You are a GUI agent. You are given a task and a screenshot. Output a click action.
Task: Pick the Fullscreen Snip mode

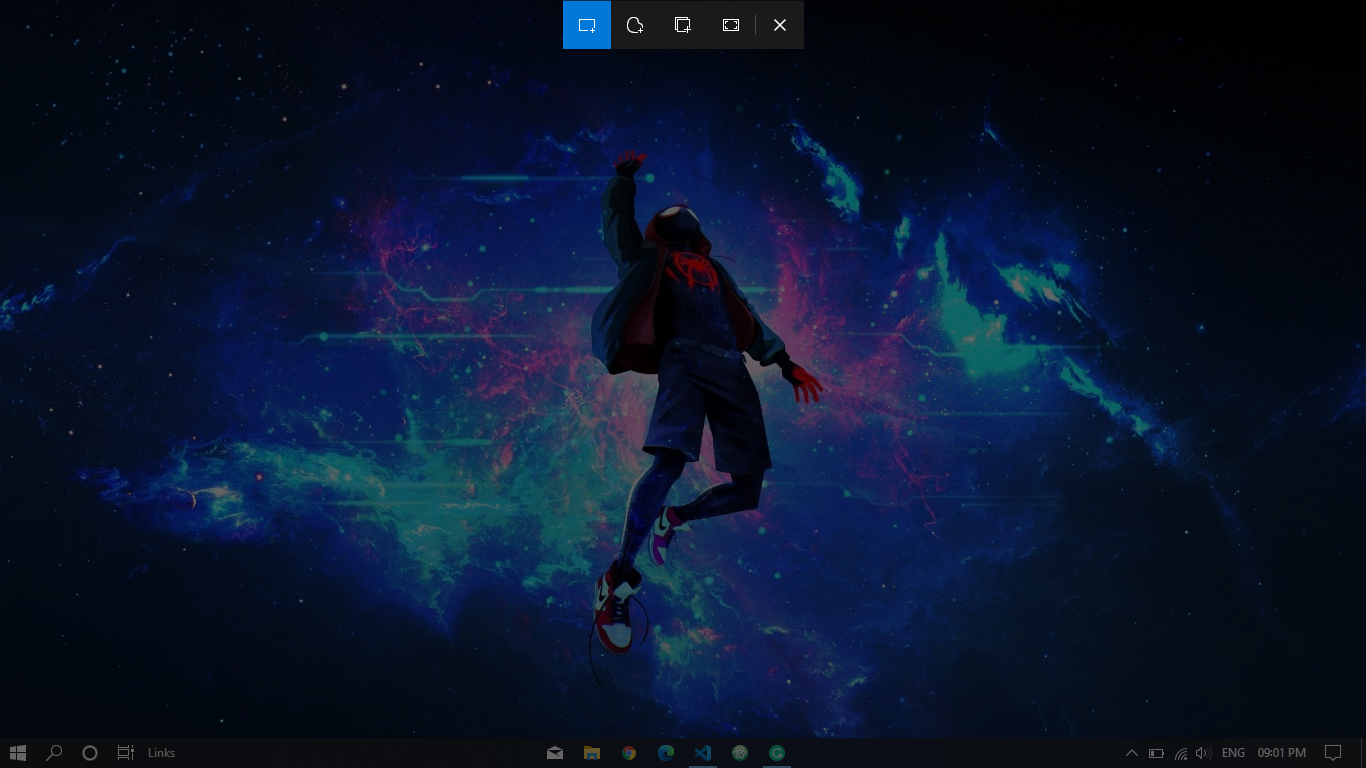731,25
